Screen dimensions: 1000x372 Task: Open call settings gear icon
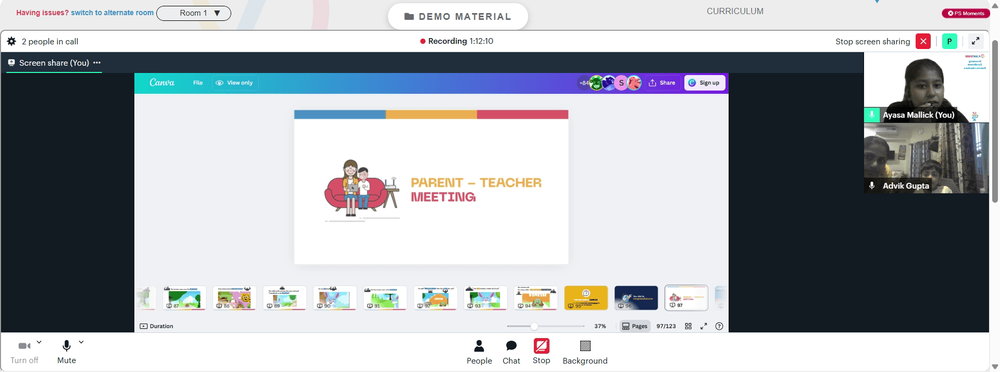click(x=11, y=41)
